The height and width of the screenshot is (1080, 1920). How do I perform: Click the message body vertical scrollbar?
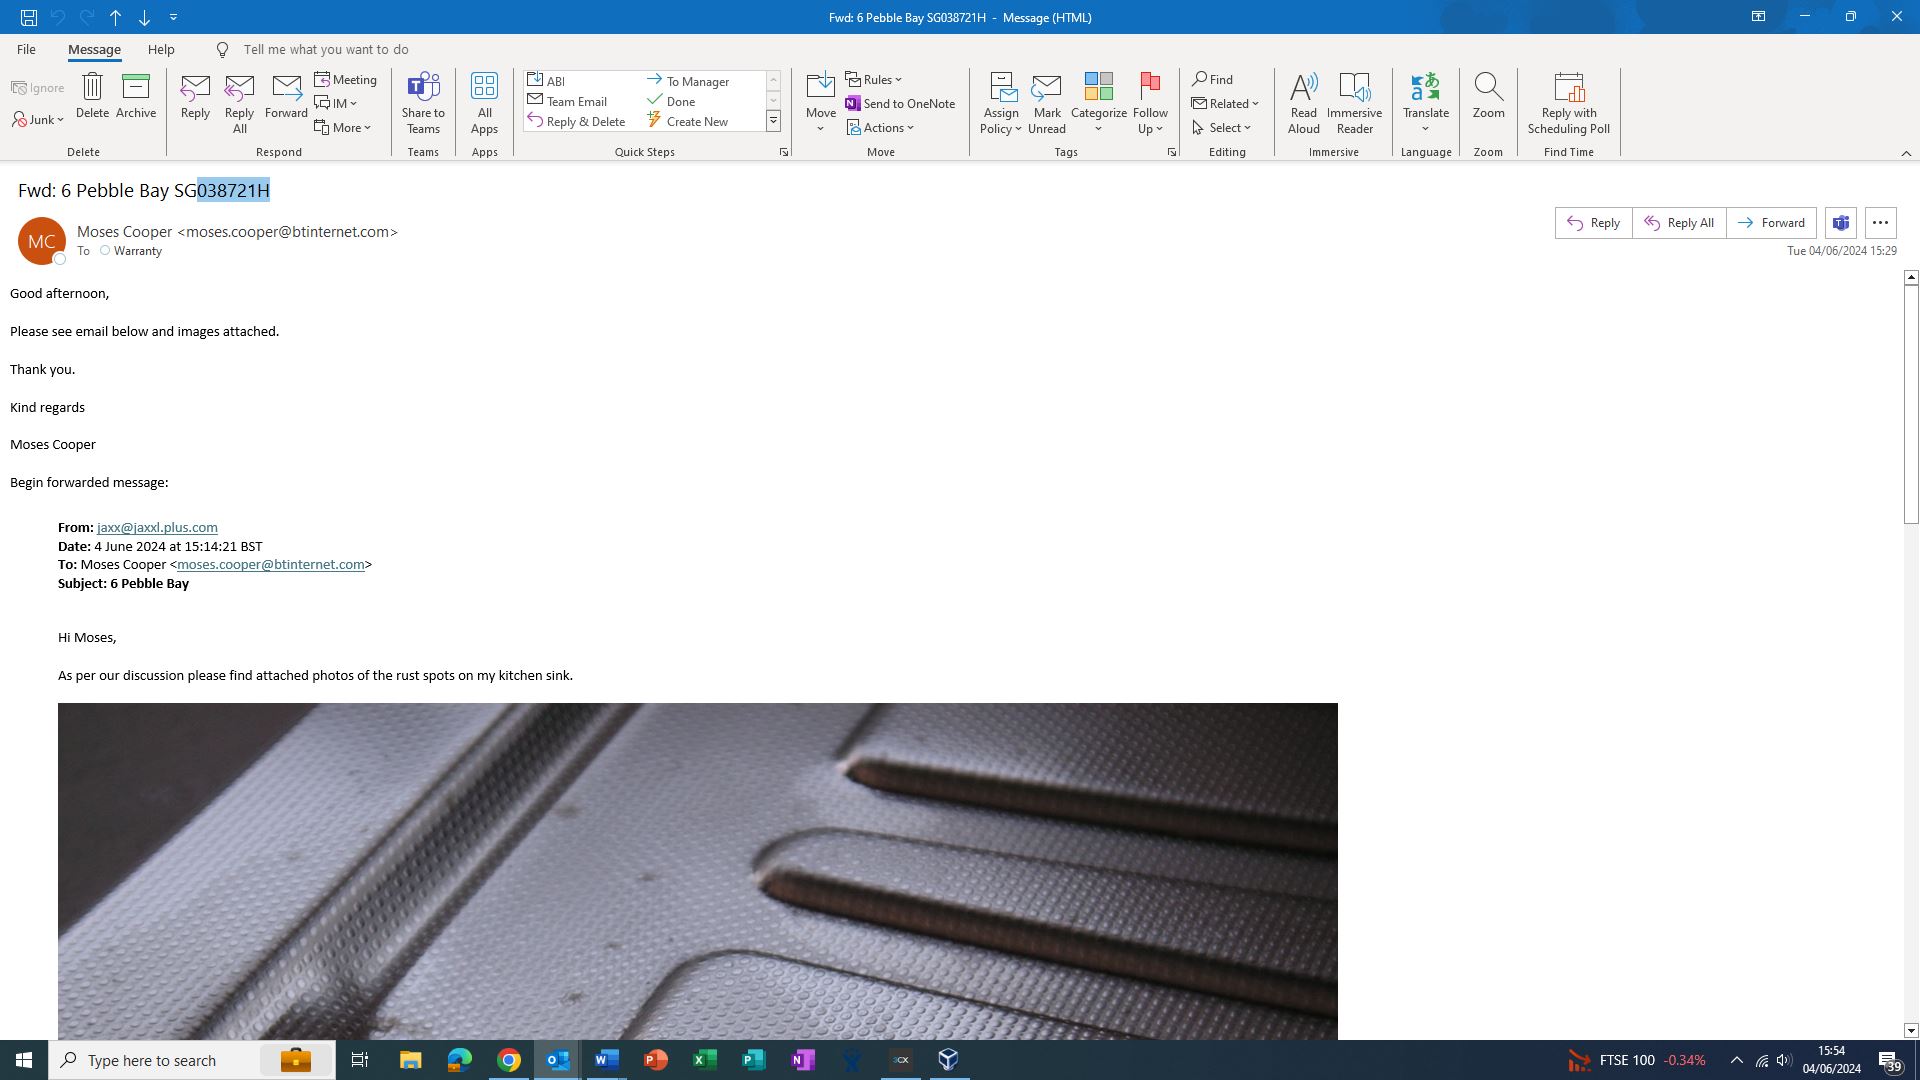coord(1910,401)
